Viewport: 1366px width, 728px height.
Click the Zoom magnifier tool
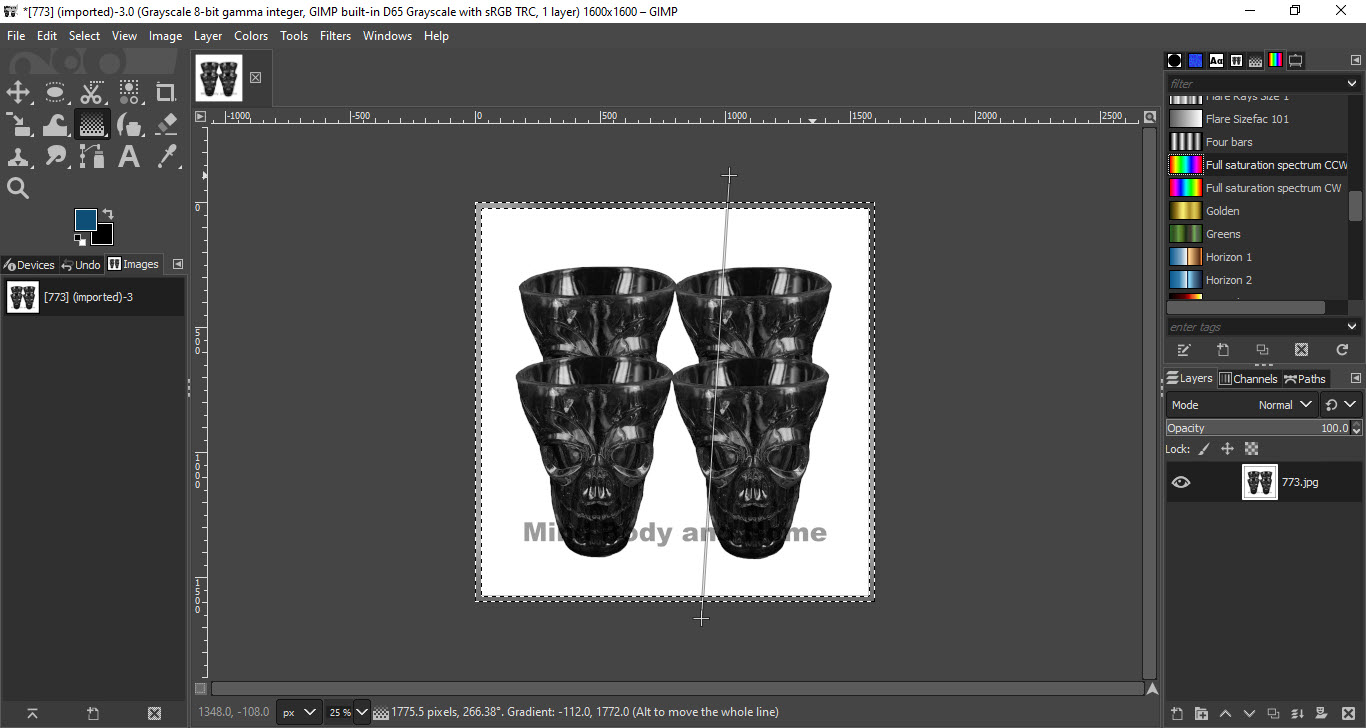coord(18,188)
